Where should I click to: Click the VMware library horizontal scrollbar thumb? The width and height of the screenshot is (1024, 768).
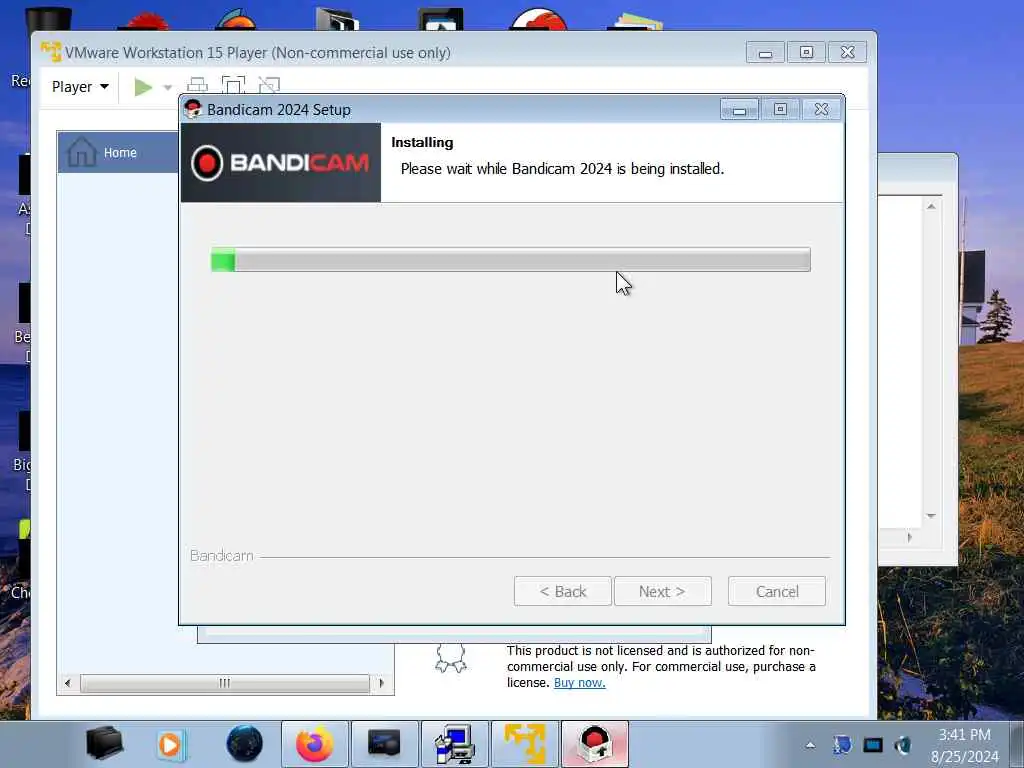click(225, 683)
